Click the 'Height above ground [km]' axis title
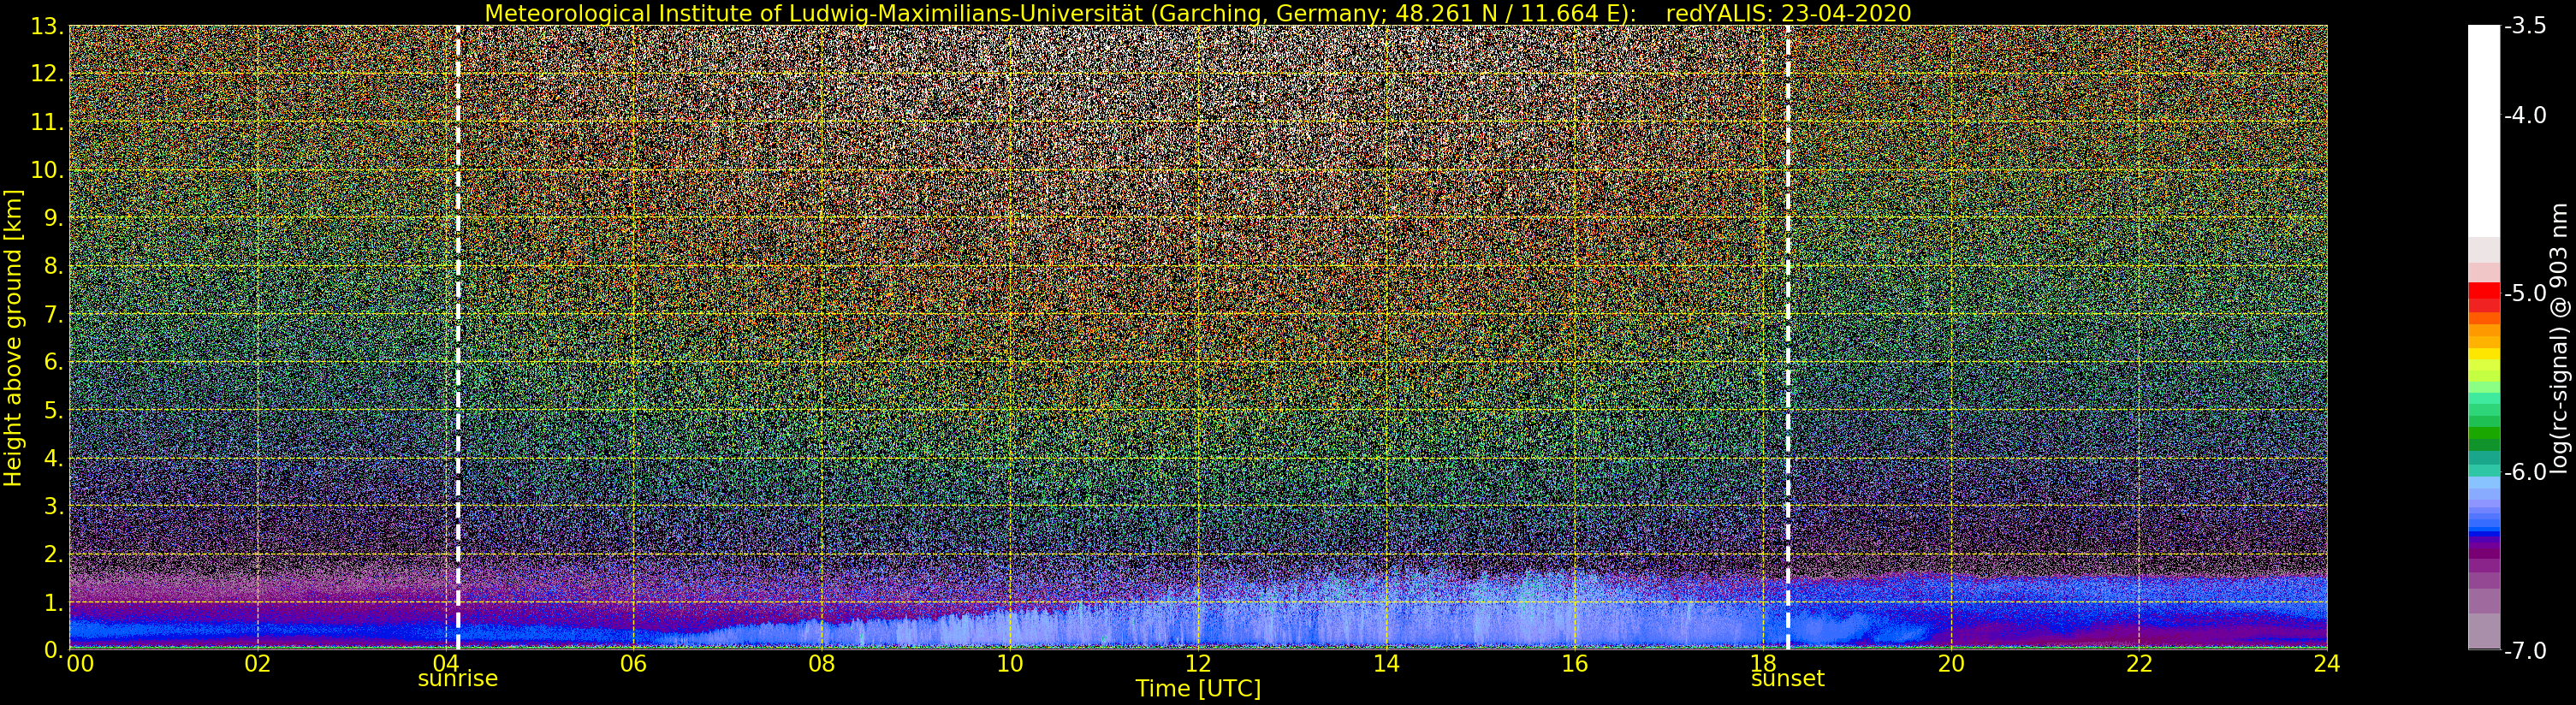The height and width of the screenshot is (705, 2576). 13,338
